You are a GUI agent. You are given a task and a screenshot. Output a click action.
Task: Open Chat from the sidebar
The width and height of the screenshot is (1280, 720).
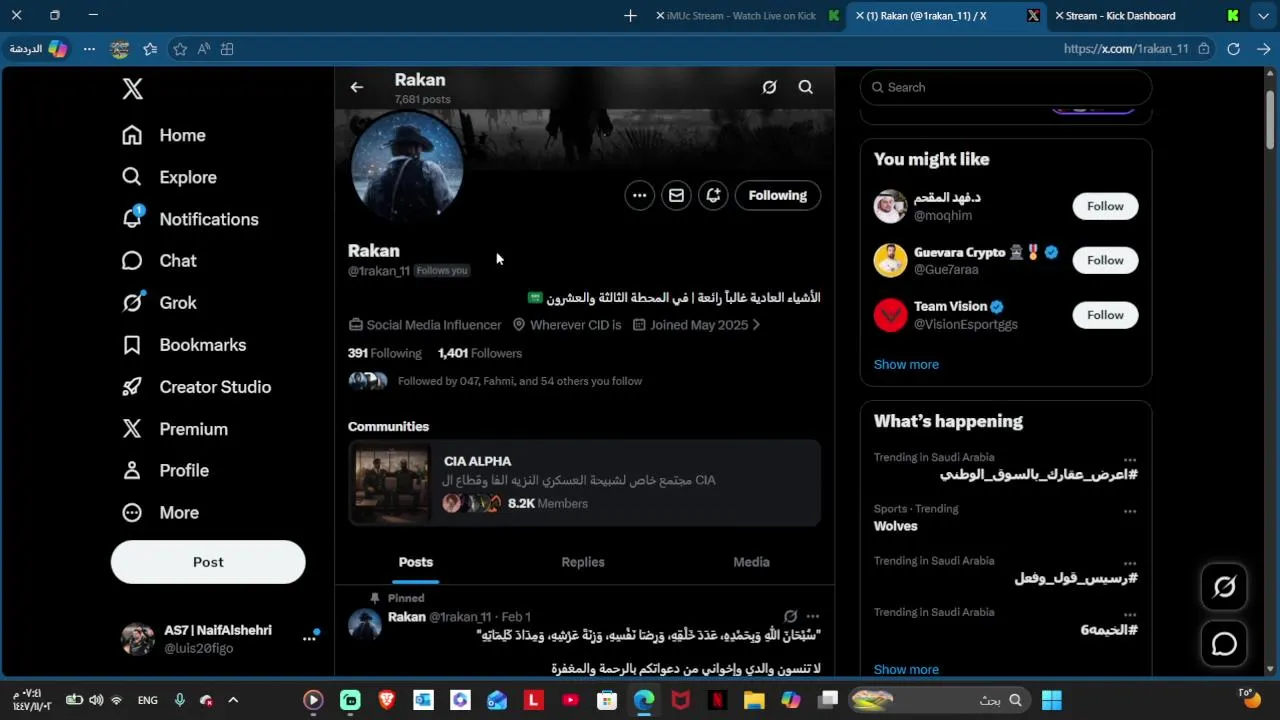click(x=159, y=261)
